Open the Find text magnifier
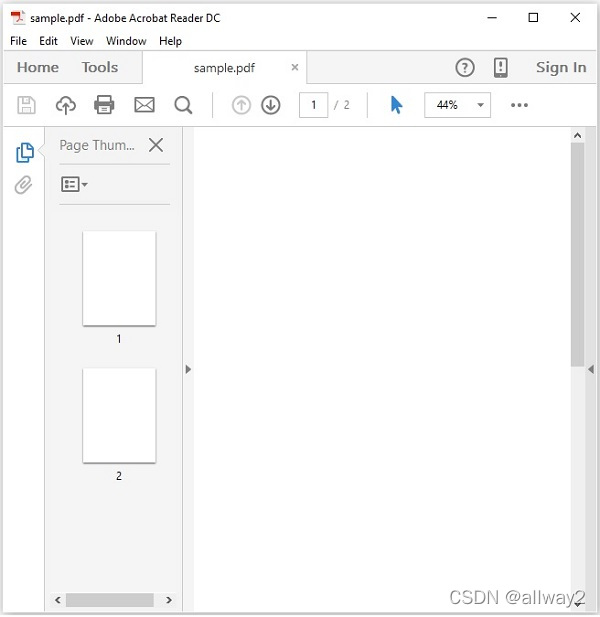Screen dimensions: 600x617 pyautogui.click(x=183, y=105)
